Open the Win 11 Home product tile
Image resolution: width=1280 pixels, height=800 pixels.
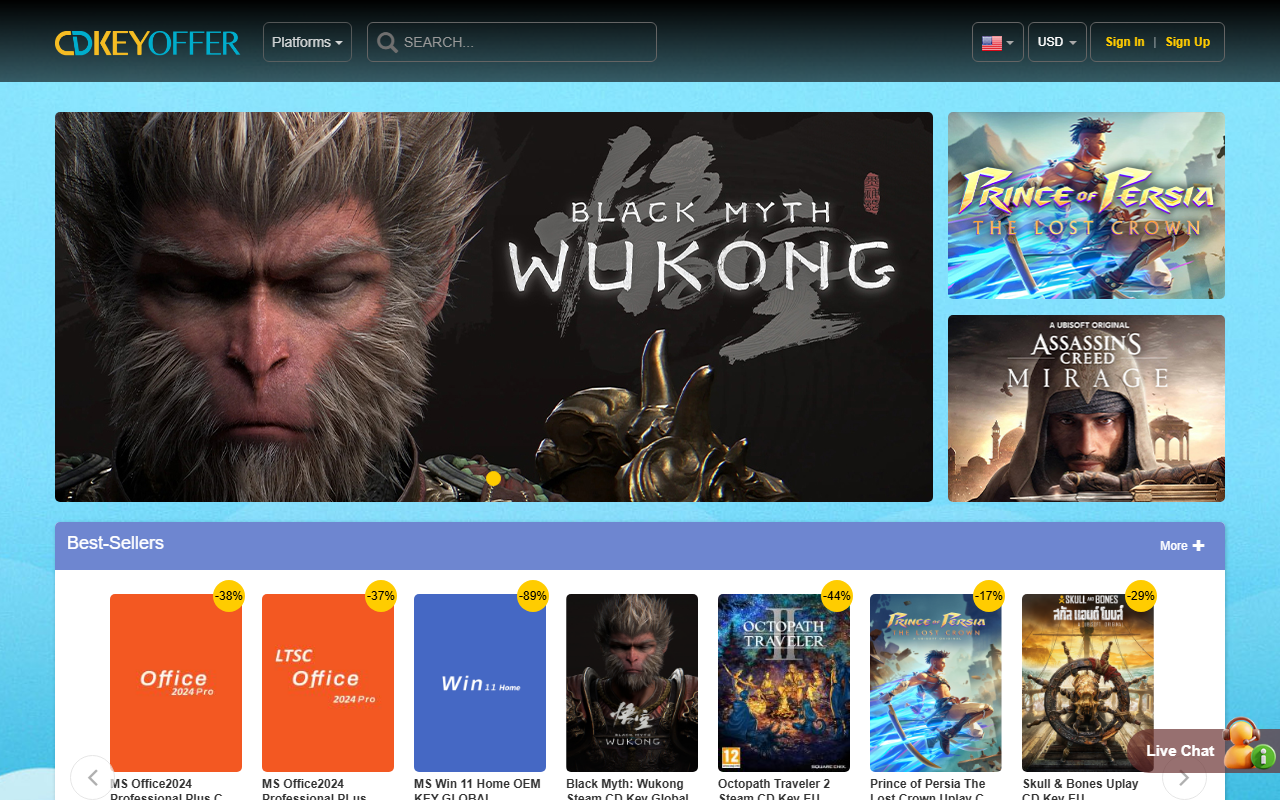(480, 683)
